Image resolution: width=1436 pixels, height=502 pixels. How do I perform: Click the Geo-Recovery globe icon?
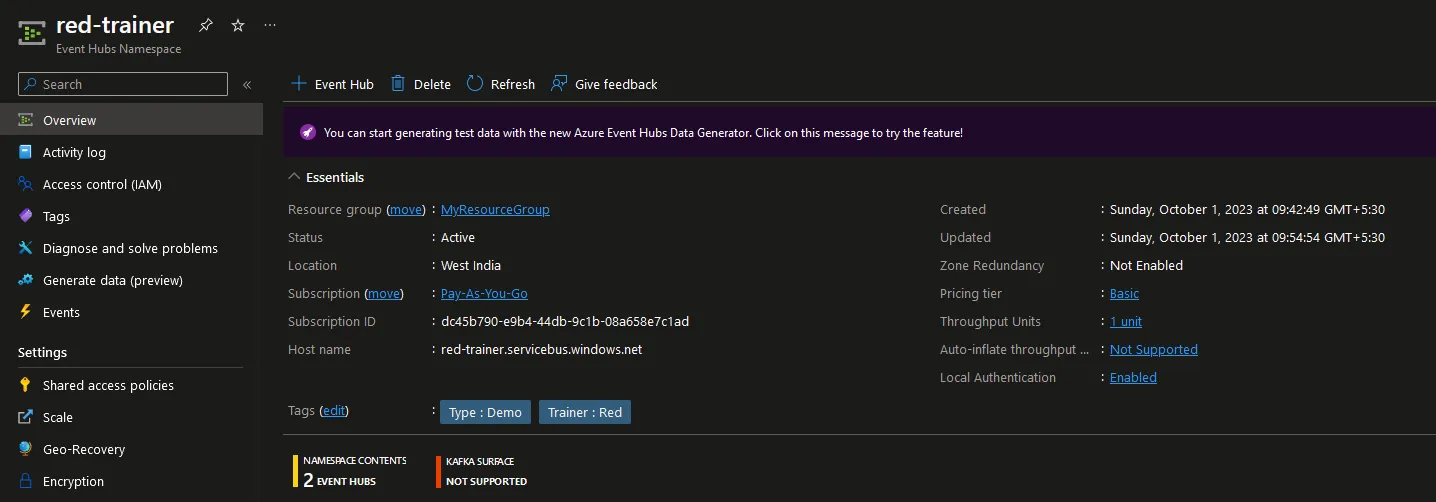(x=25, y=449)
